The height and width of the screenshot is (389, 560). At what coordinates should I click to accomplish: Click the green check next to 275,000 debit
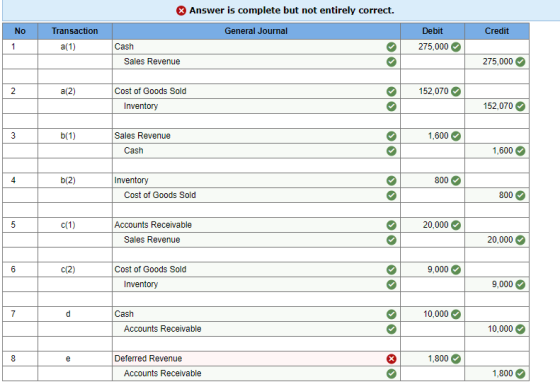(456, 47)
